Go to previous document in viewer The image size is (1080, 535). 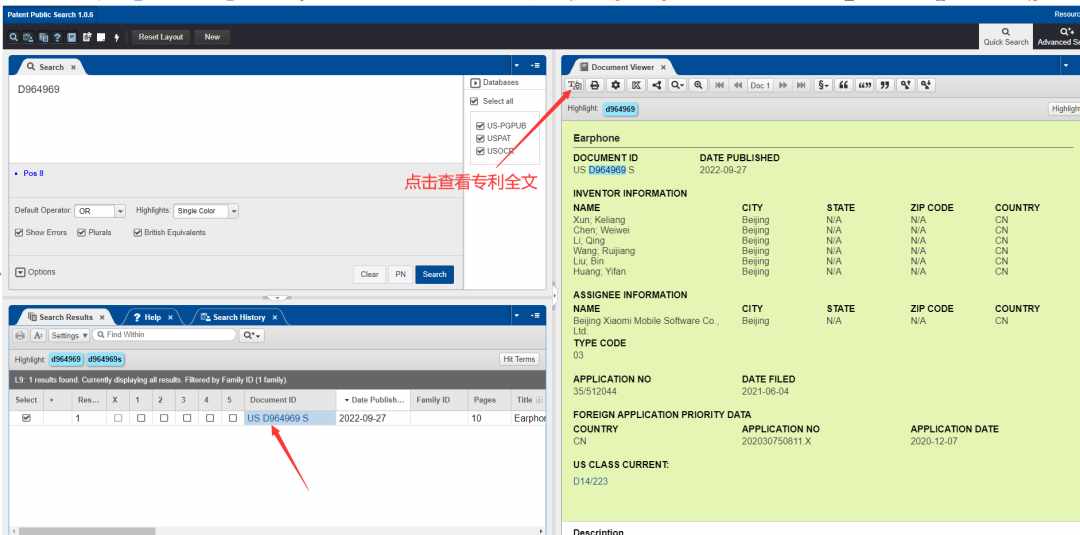pyautogui.click(x=738, y=85)
